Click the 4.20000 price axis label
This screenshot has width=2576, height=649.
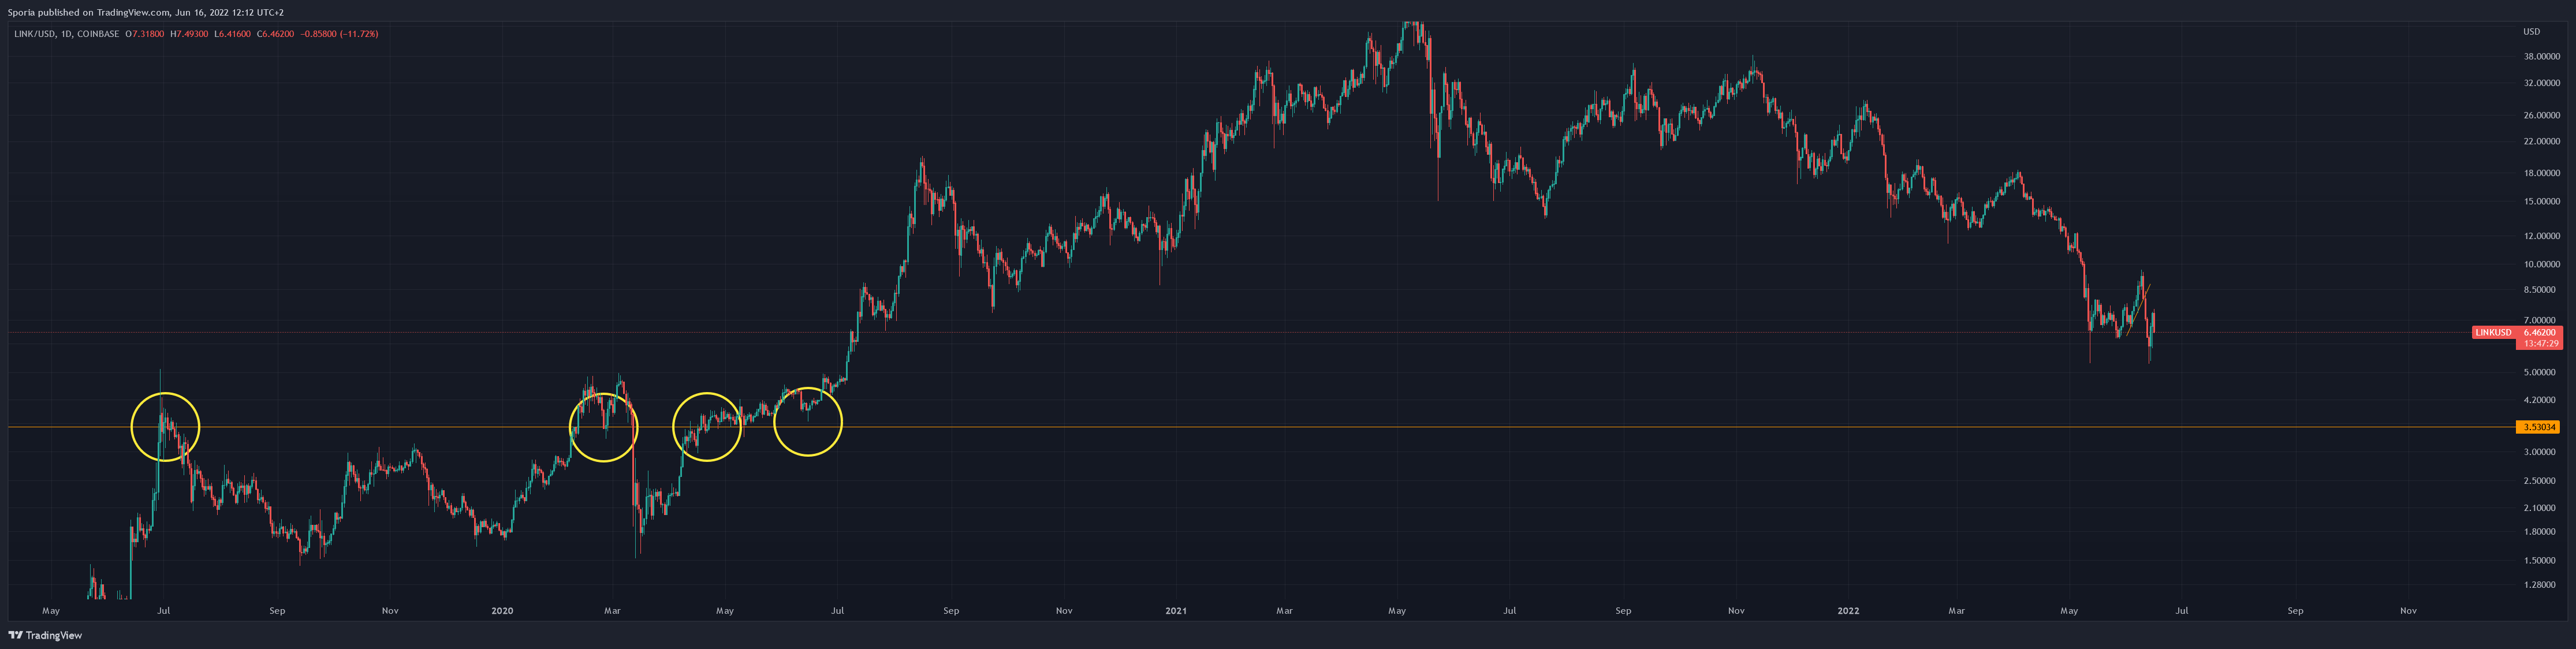[2541, 400]
